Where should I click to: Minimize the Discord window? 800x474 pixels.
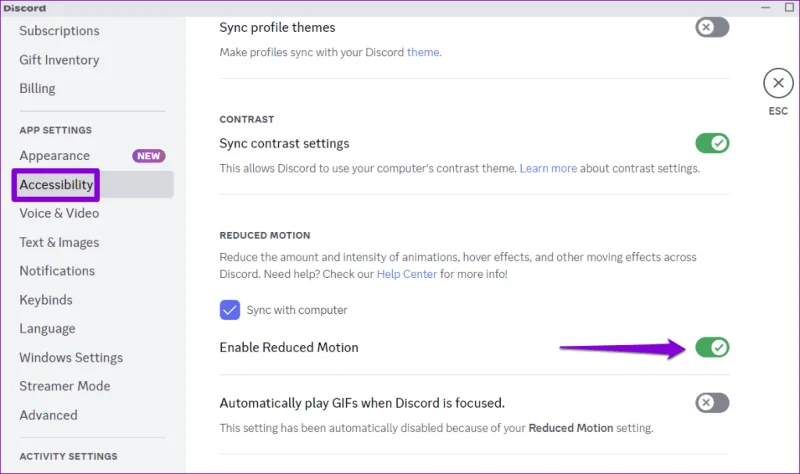(x=765, y=8)
